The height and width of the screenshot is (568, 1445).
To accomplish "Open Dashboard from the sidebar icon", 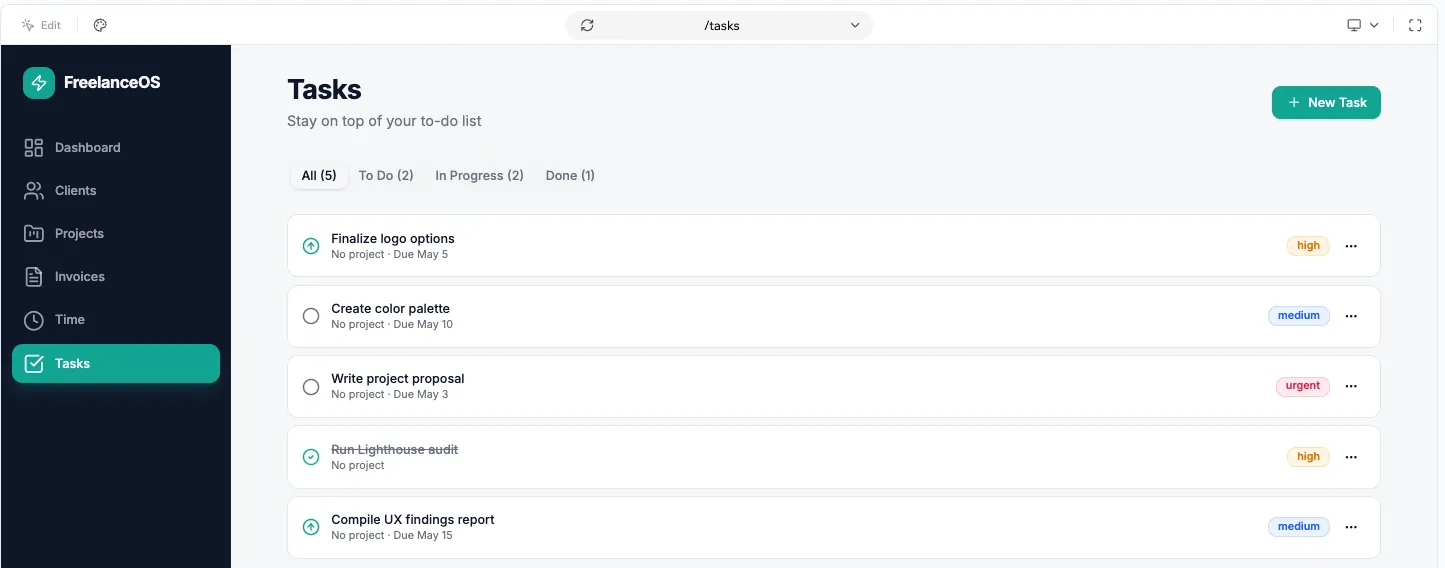I will (x=34, y=148).
